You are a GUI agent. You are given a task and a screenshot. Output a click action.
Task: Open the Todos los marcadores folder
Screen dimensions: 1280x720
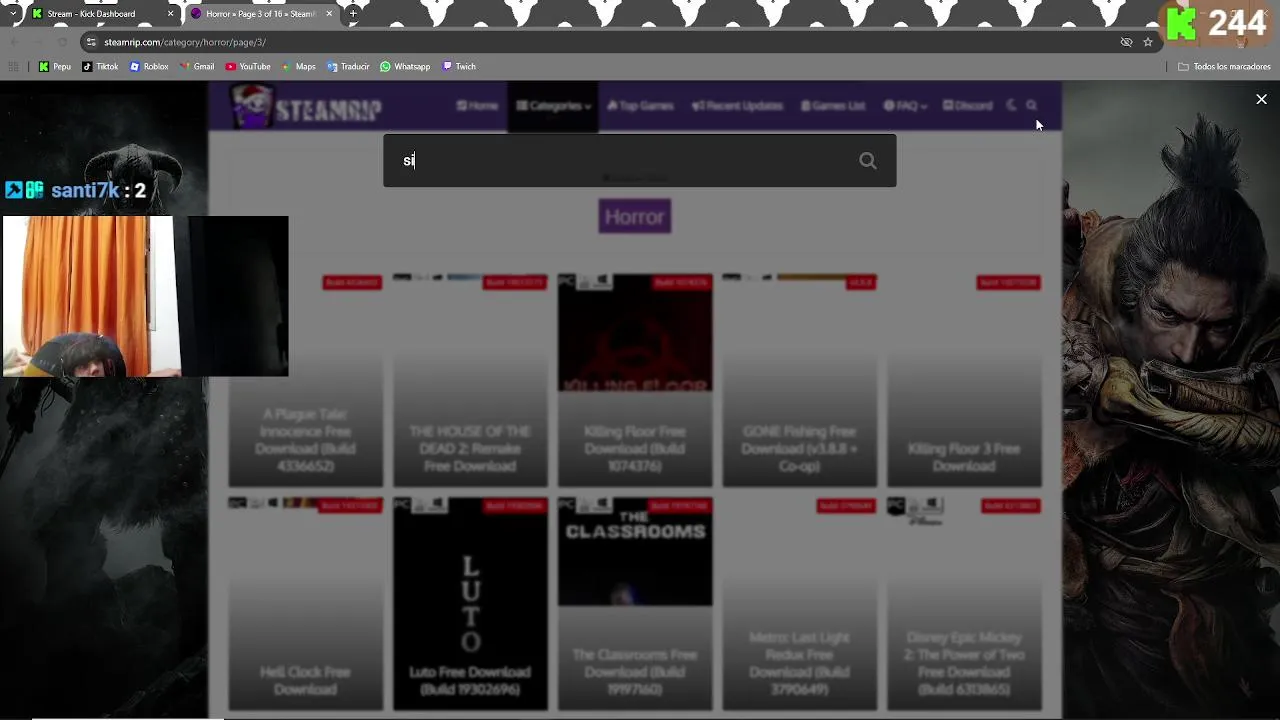coord(1224,66)
